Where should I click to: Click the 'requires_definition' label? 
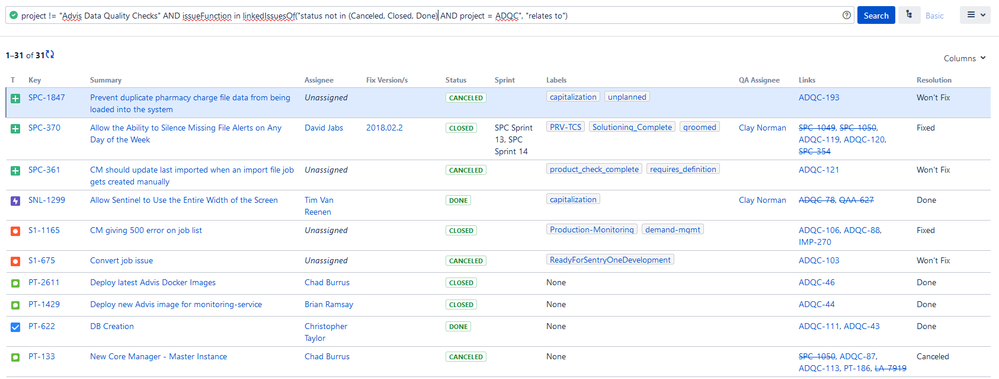pyautogui.click(x=684, y=169)
